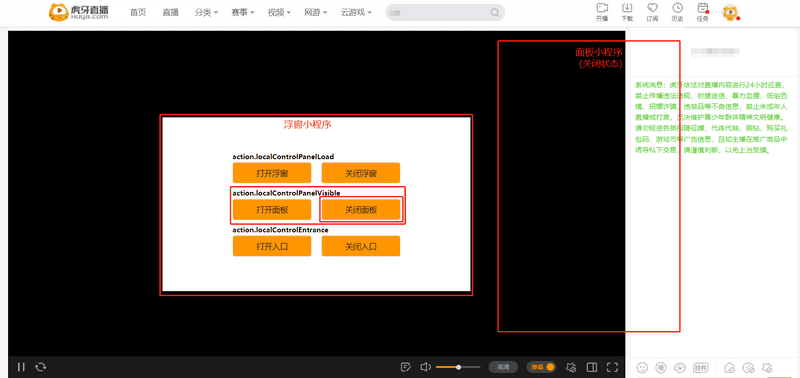The width and height of the screenshot is (800, 378).
Task: Open the 任务 tasks calendar icon
Action: pyautogui.click(x=703, y=12)
